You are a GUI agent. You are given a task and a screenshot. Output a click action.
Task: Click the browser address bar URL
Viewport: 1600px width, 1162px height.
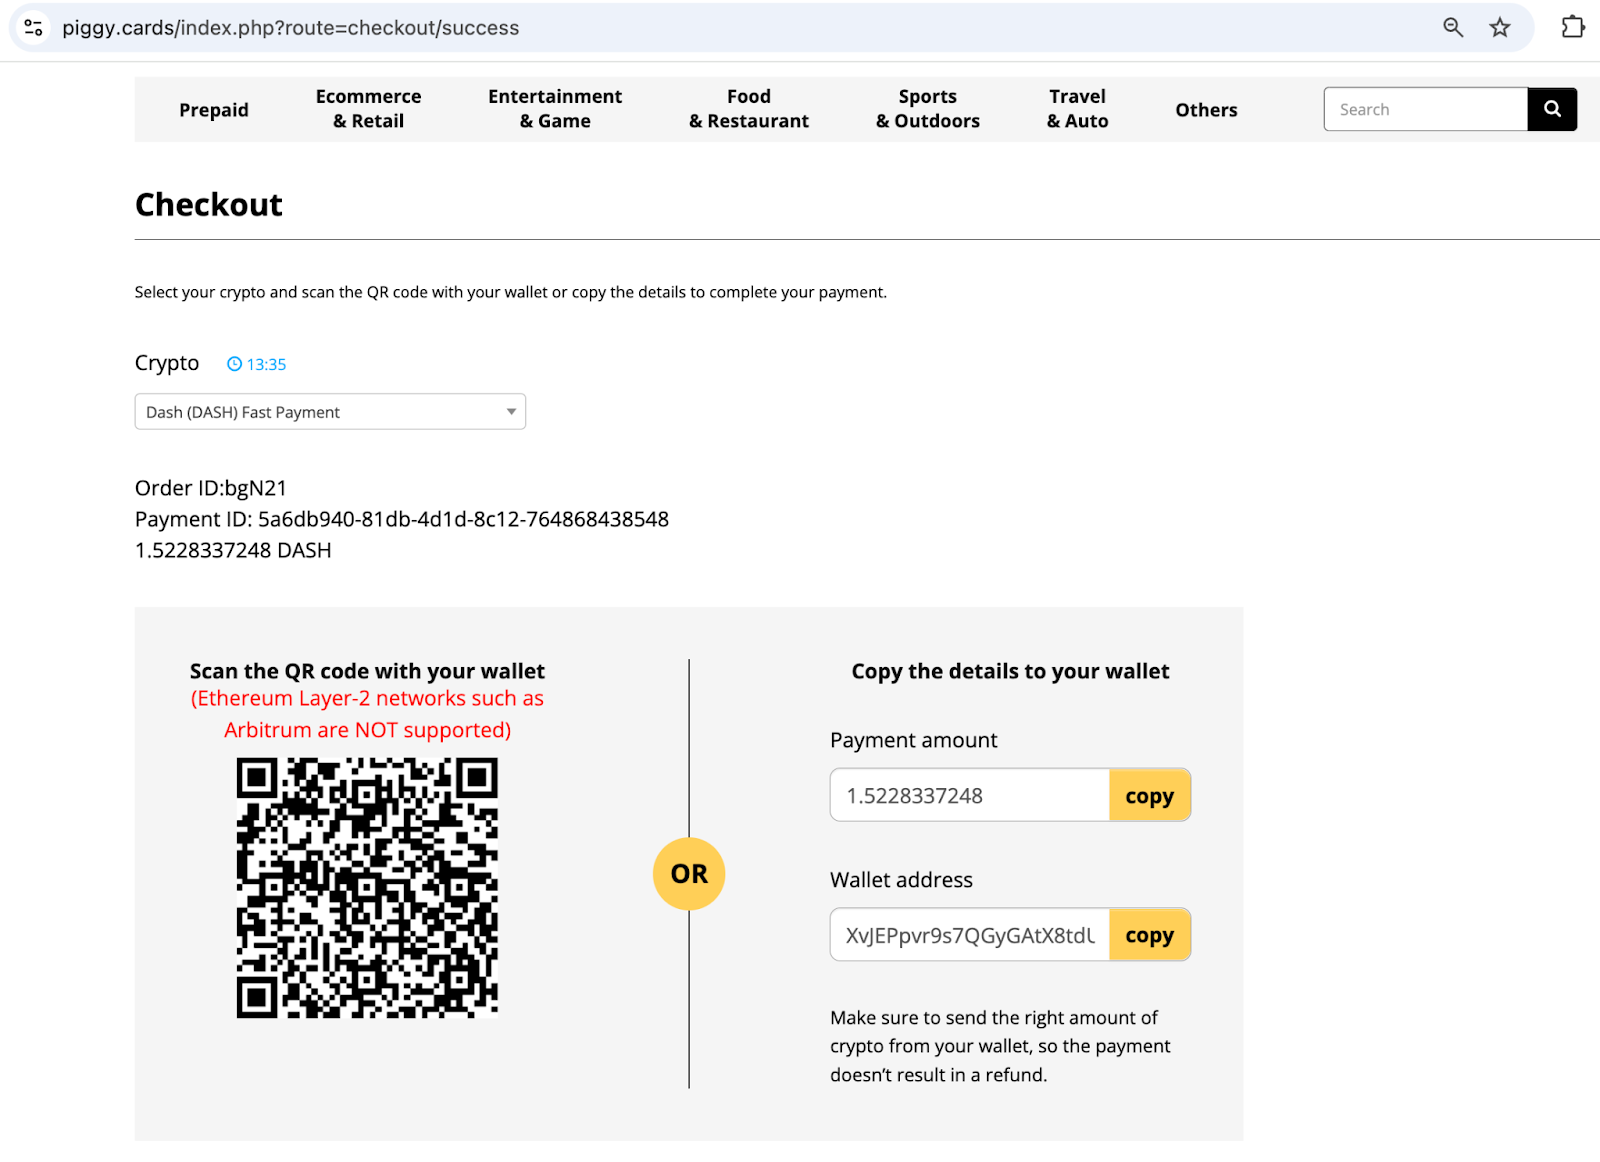[291, 28]
